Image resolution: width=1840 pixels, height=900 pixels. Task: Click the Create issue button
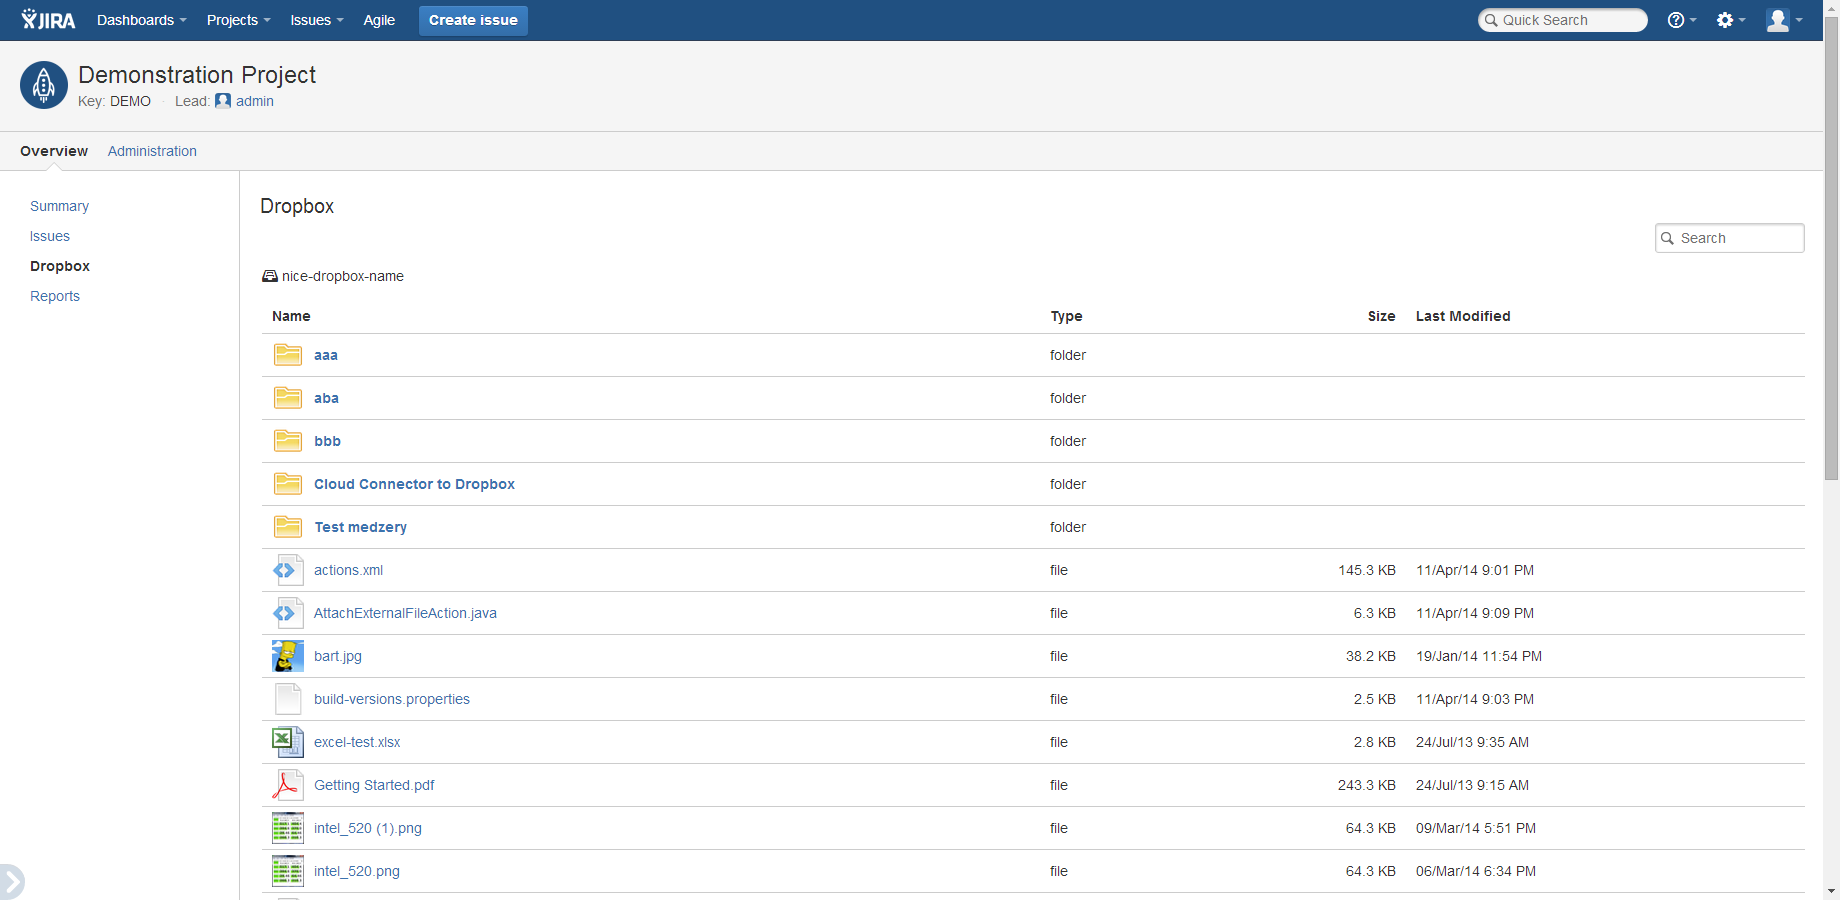[x=473, y=20]
